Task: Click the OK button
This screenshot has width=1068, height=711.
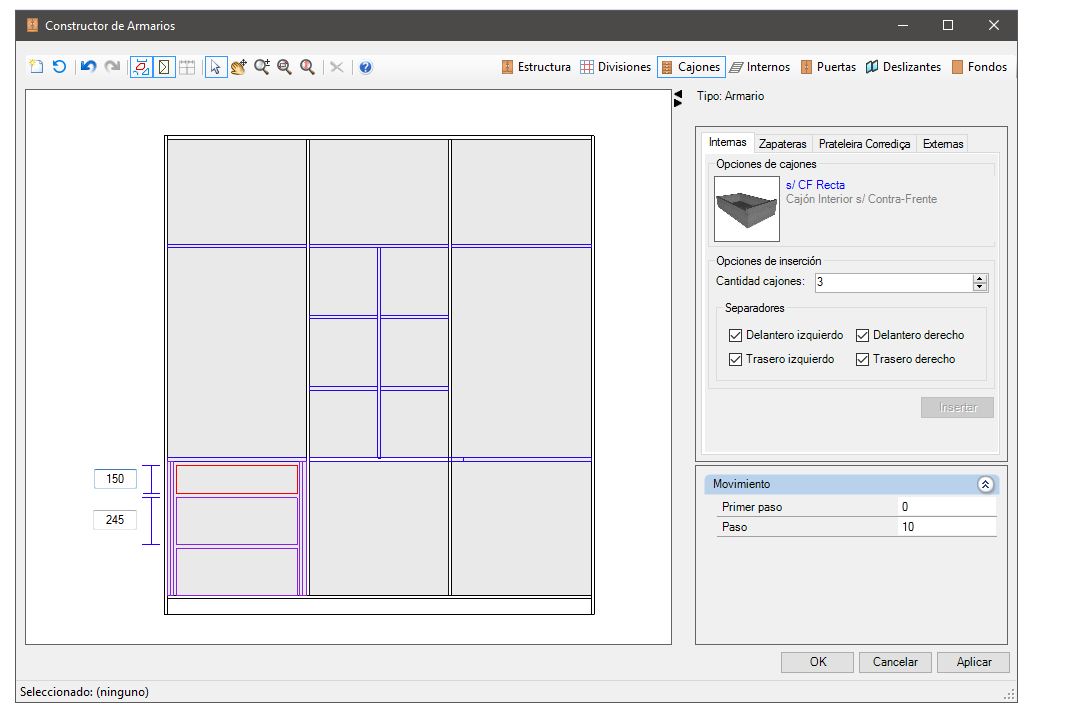Action: click(817, 662)
